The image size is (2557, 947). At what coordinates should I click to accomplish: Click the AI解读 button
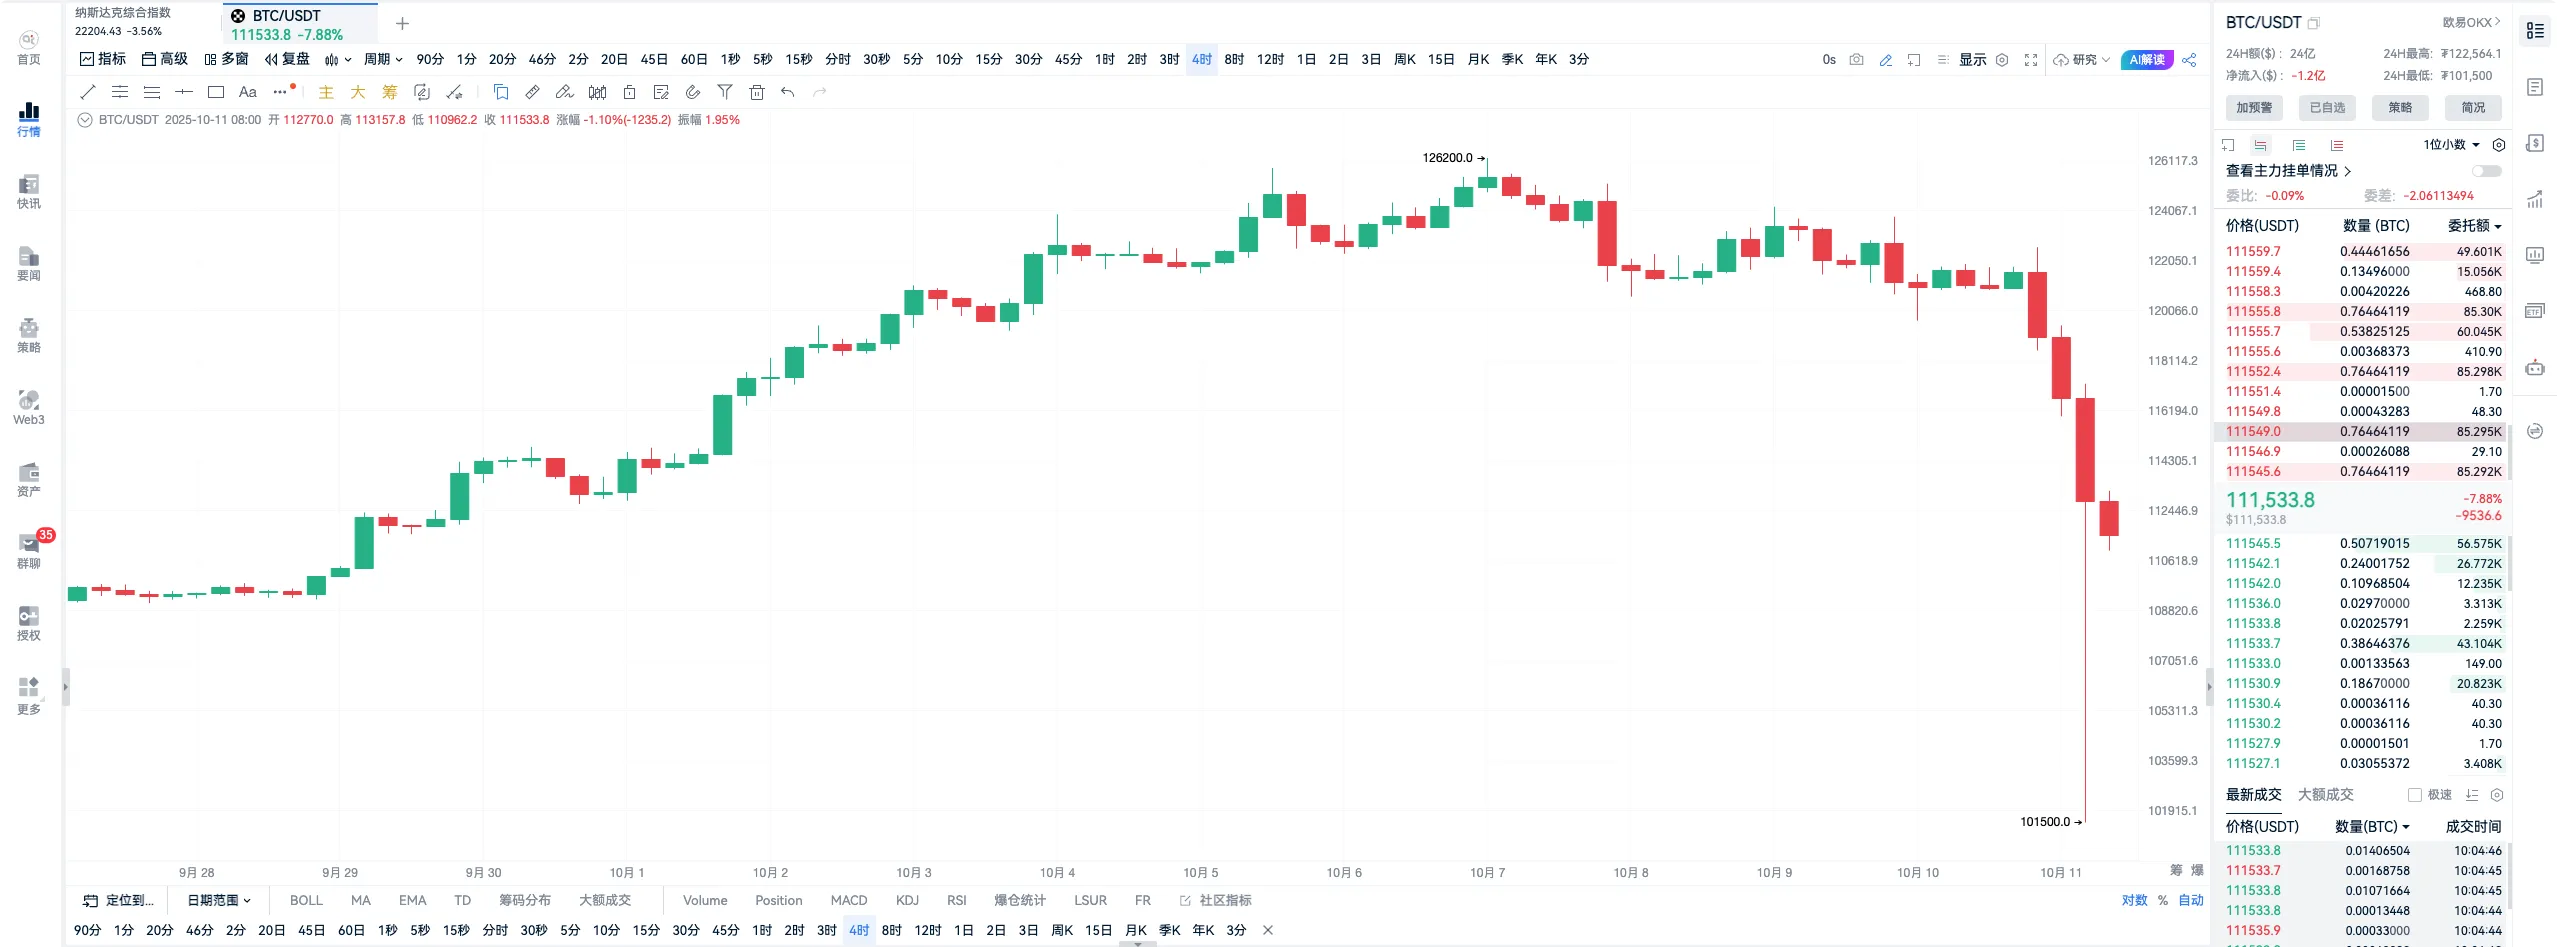click(2147, 60)
